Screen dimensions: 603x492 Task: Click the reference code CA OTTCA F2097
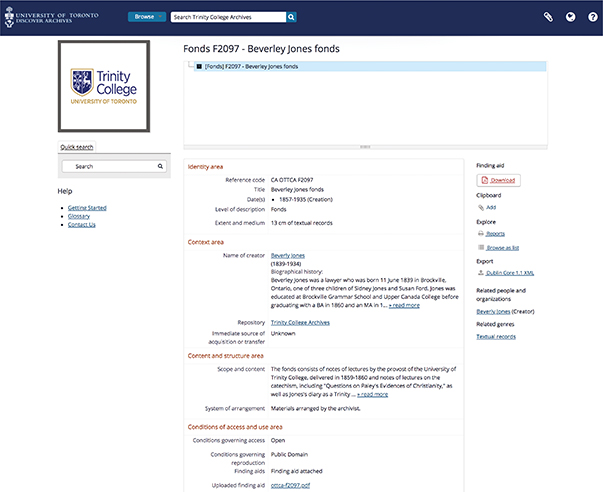tap(292, 180)
